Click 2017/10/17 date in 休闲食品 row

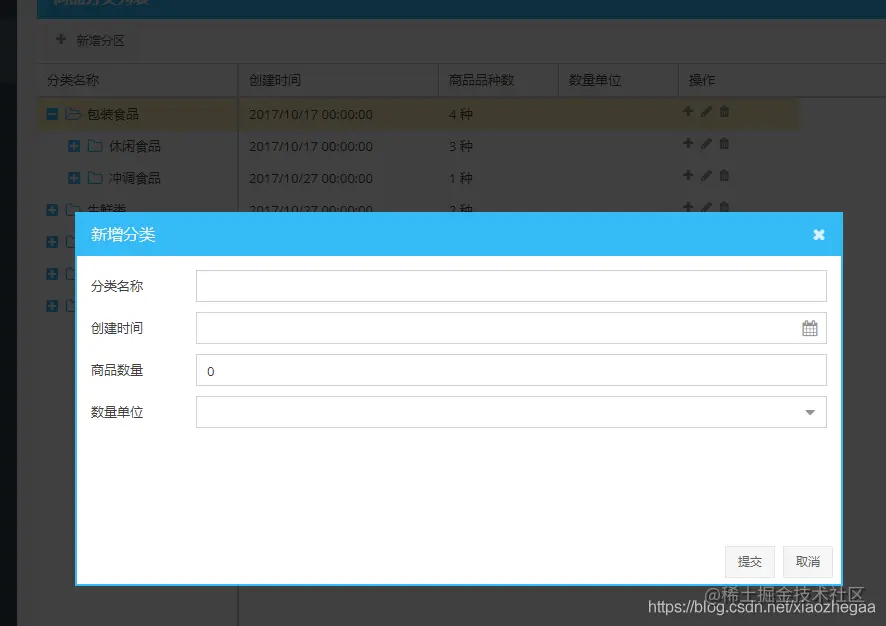[311, 146]
